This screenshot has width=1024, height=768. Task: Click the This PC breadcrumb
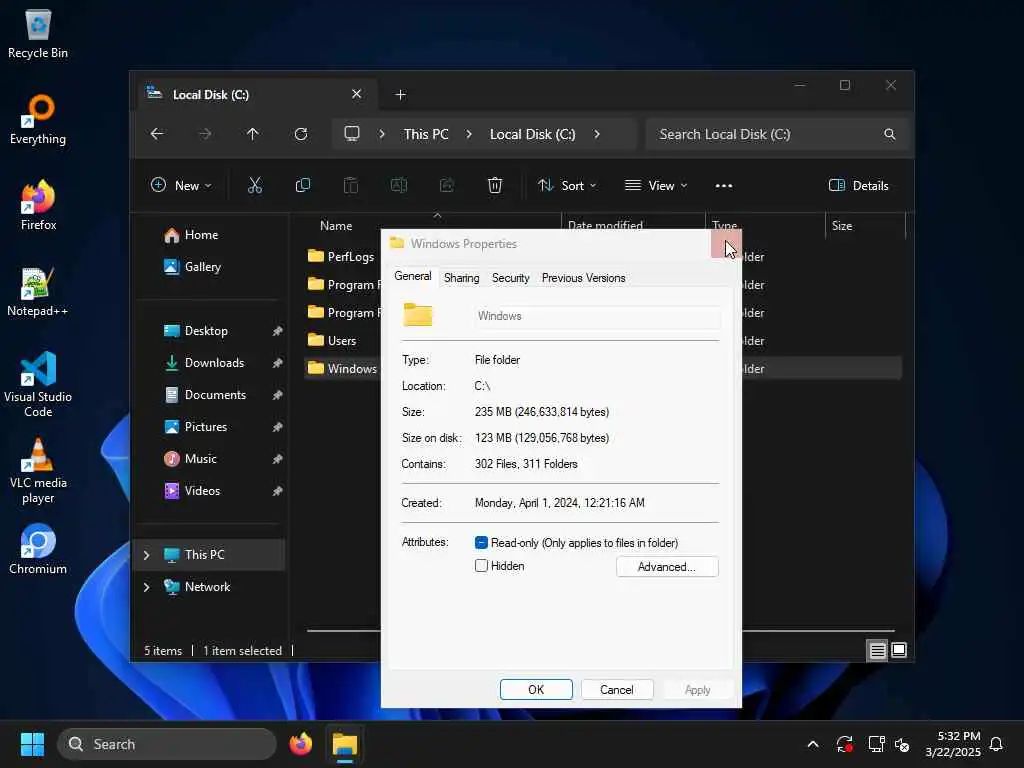[426, 134]
